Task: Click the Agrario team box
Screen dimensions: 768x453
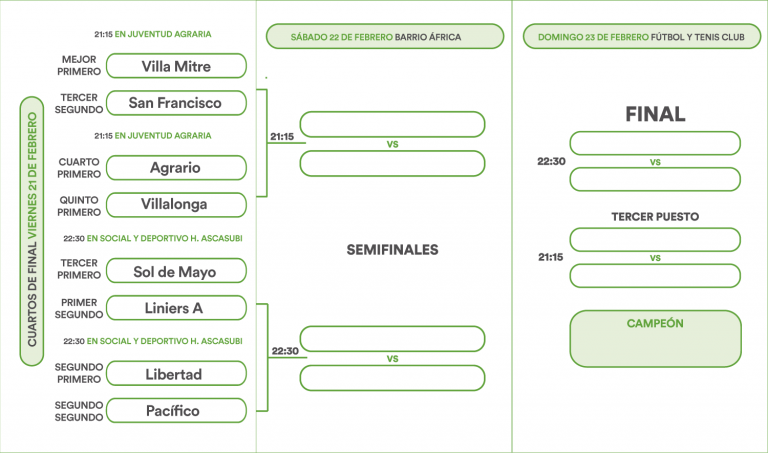Action: tap(175, 167)
